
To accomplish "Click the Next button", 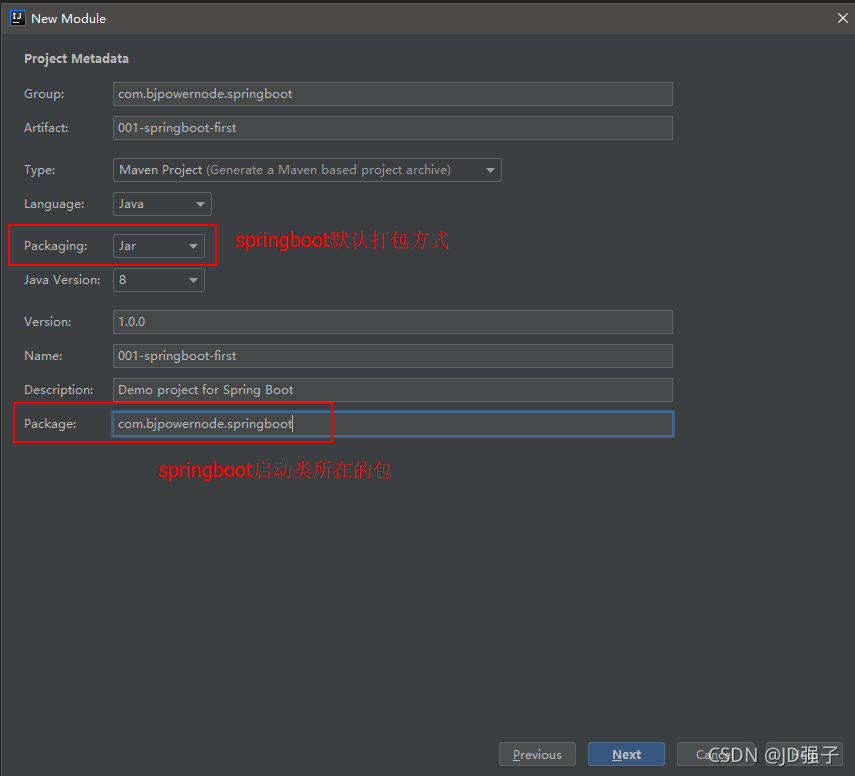I will click(x=626, y=754).
